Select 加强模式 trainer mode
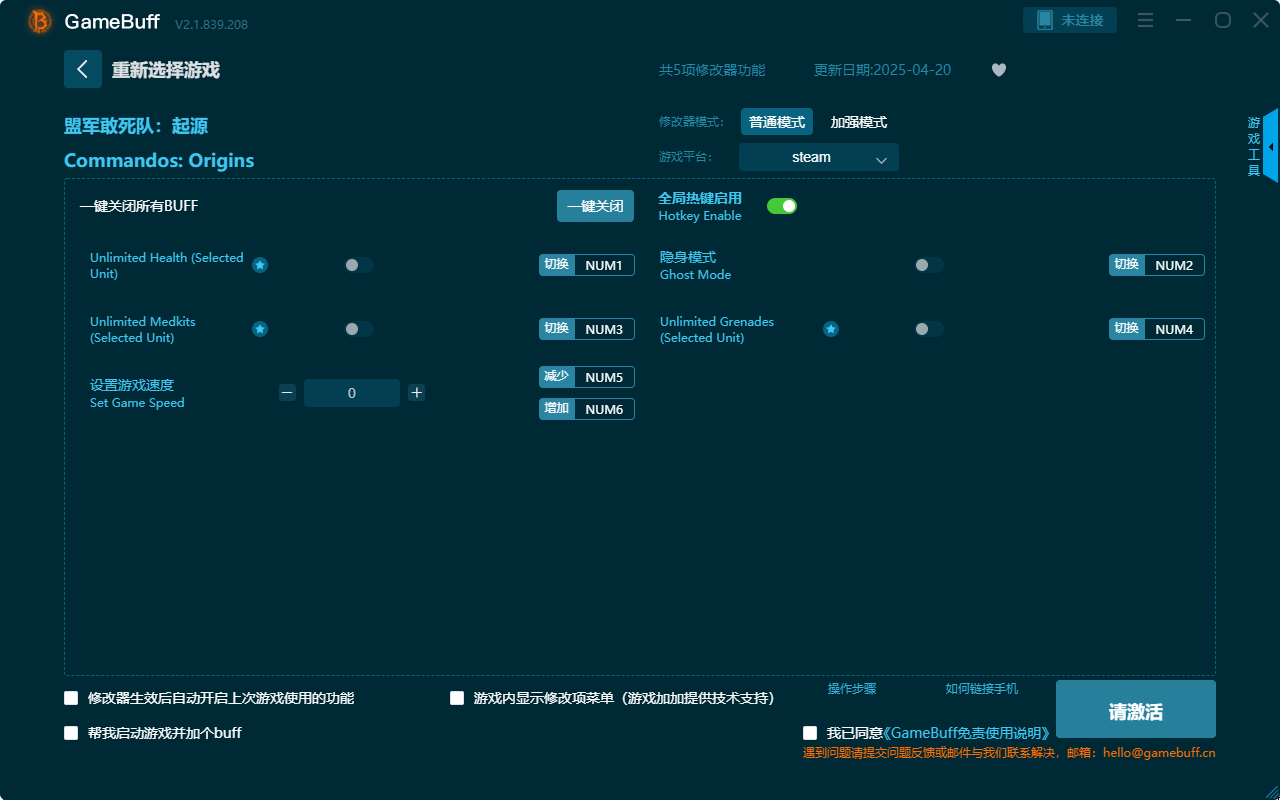1280x800 pixels. click(857, 121)
